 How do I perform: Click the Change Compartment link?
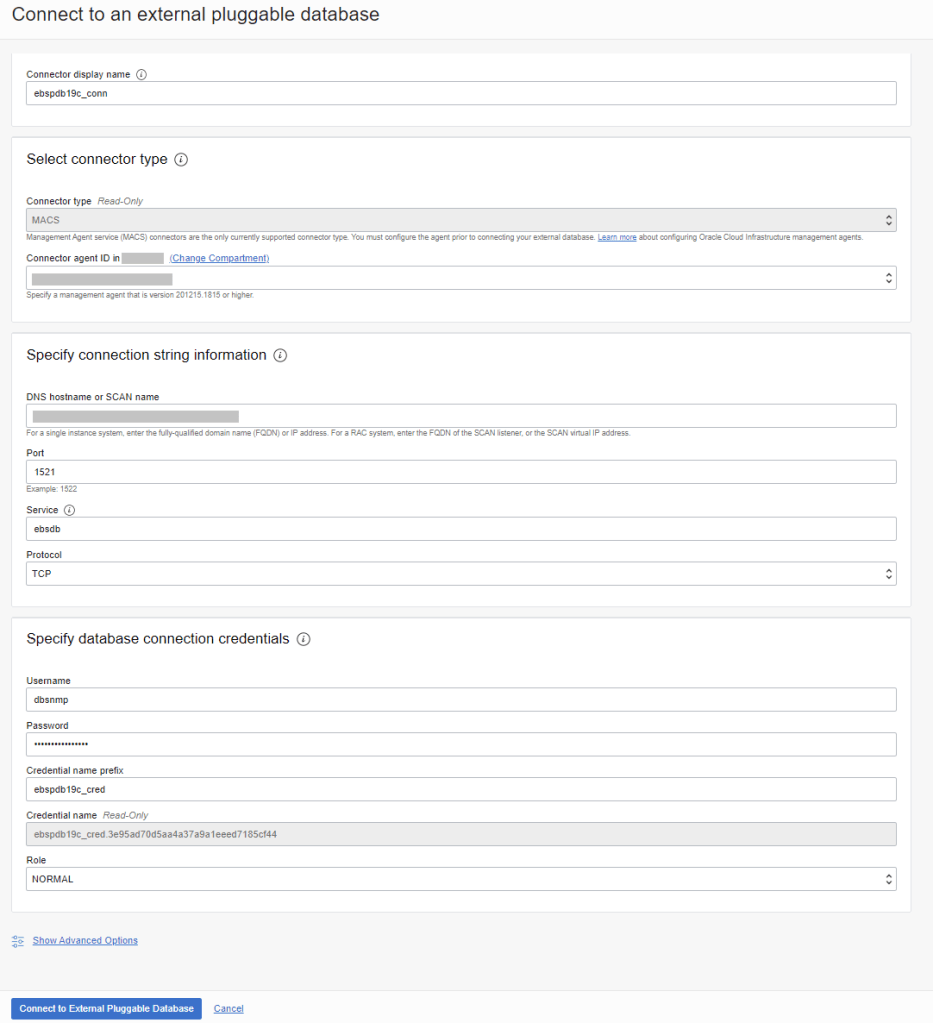click(x=219, y=258)
